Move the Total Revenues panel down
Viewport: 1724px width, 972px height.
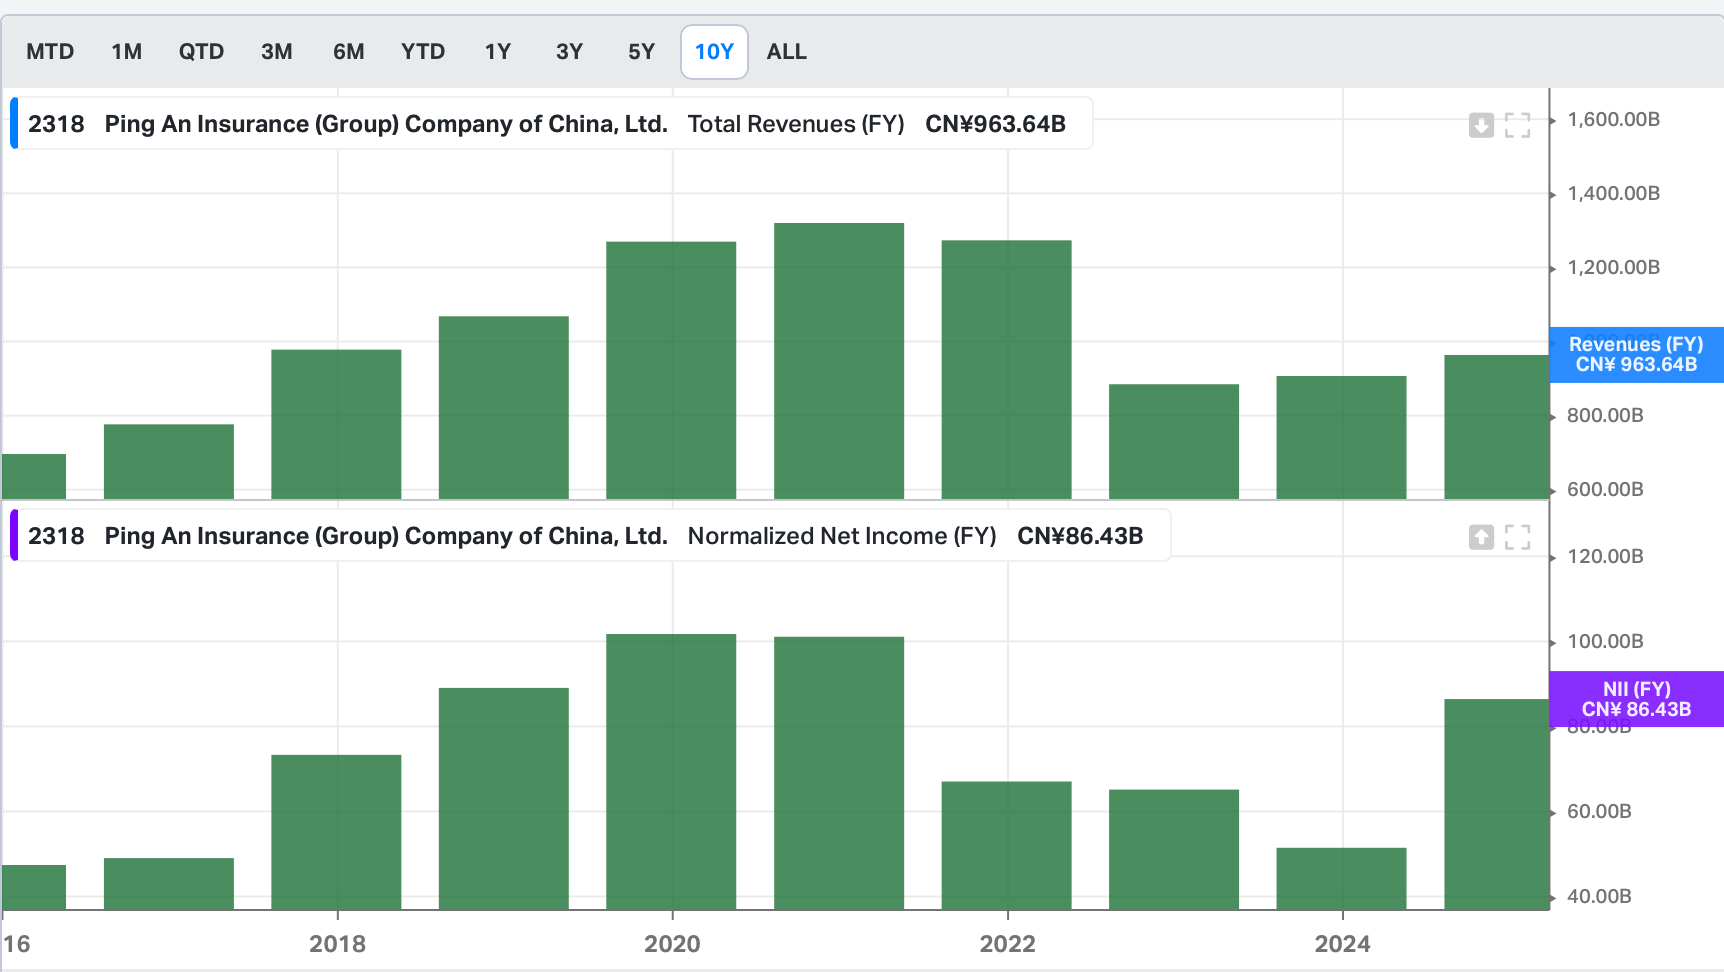point(1481,124)
